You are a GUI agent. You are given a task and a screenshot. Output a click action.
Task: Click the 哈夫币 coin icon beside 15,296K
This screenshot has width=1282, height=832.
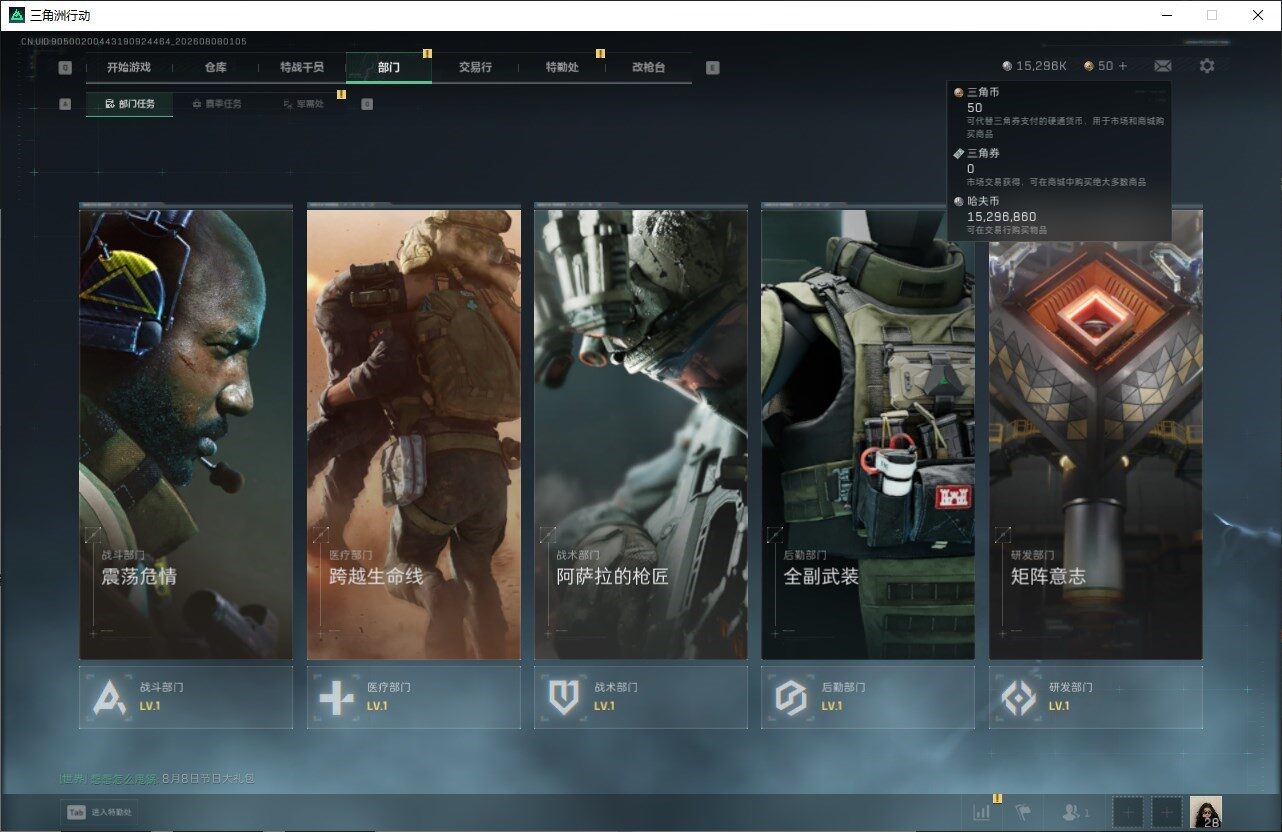(x=1007, y=66)
